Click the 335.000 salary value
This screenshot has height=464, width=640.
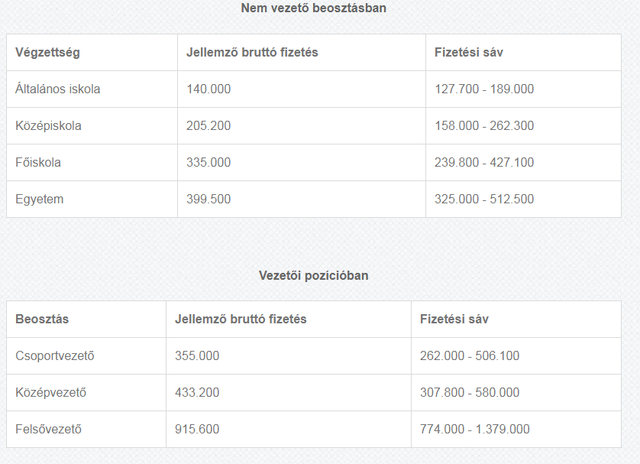coord(209,162)
